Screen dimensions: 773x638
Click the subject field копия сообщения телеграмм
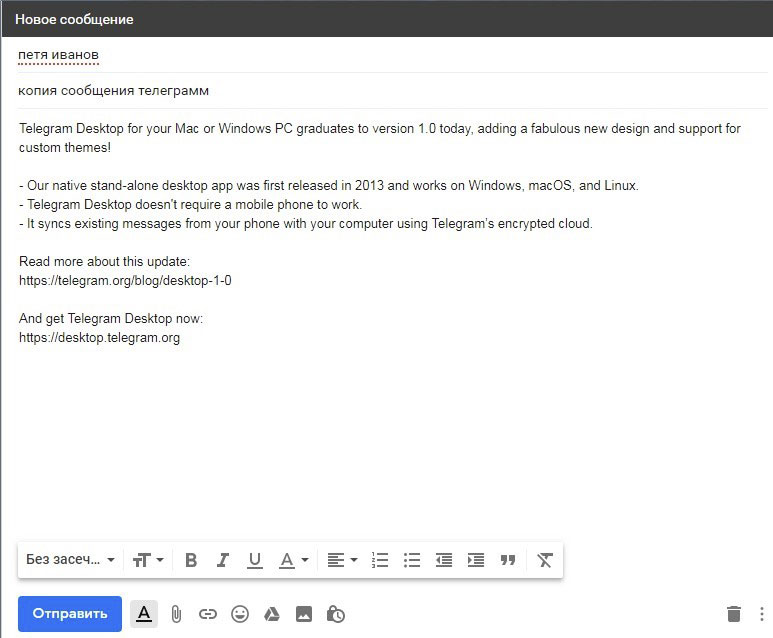392,91
